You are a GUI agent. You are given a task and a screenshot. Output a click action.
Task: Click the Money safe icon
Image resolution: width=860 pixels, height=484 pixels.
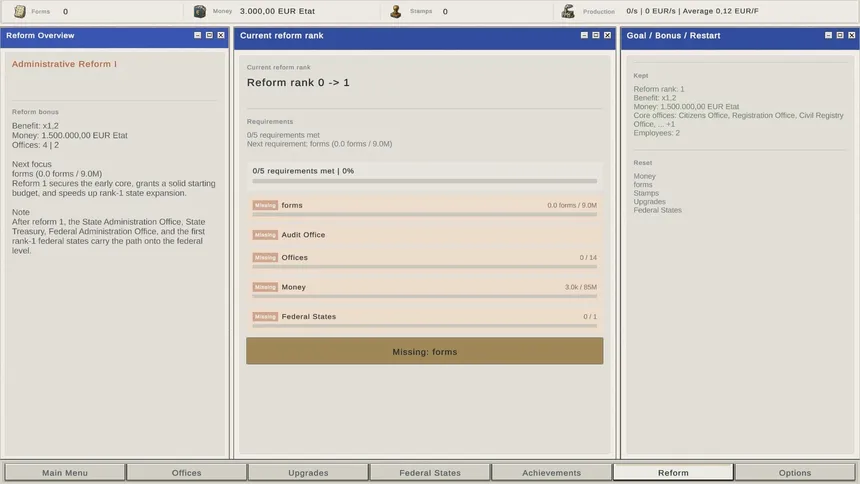200,11
